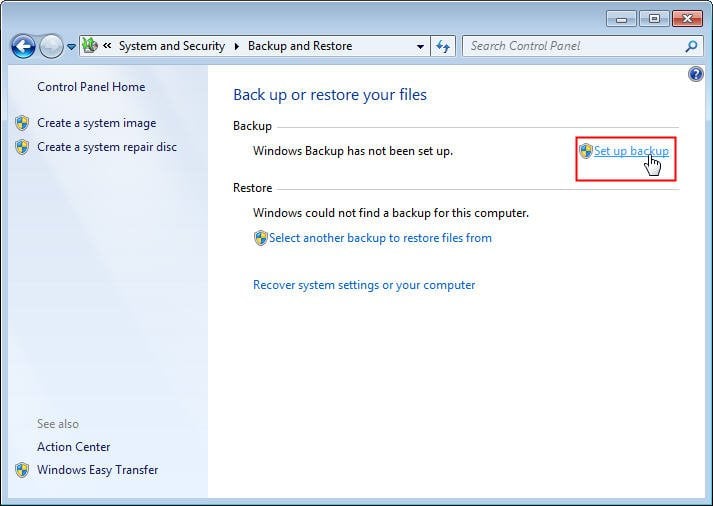
Task: Open Windows Easy Transfer link
Action: pos(98,470)
